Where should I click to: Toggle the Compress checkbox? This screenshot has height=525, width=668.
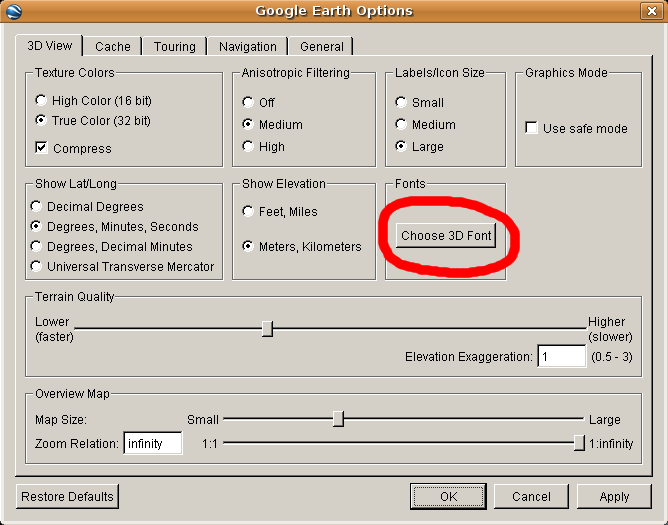pos(73,148)
